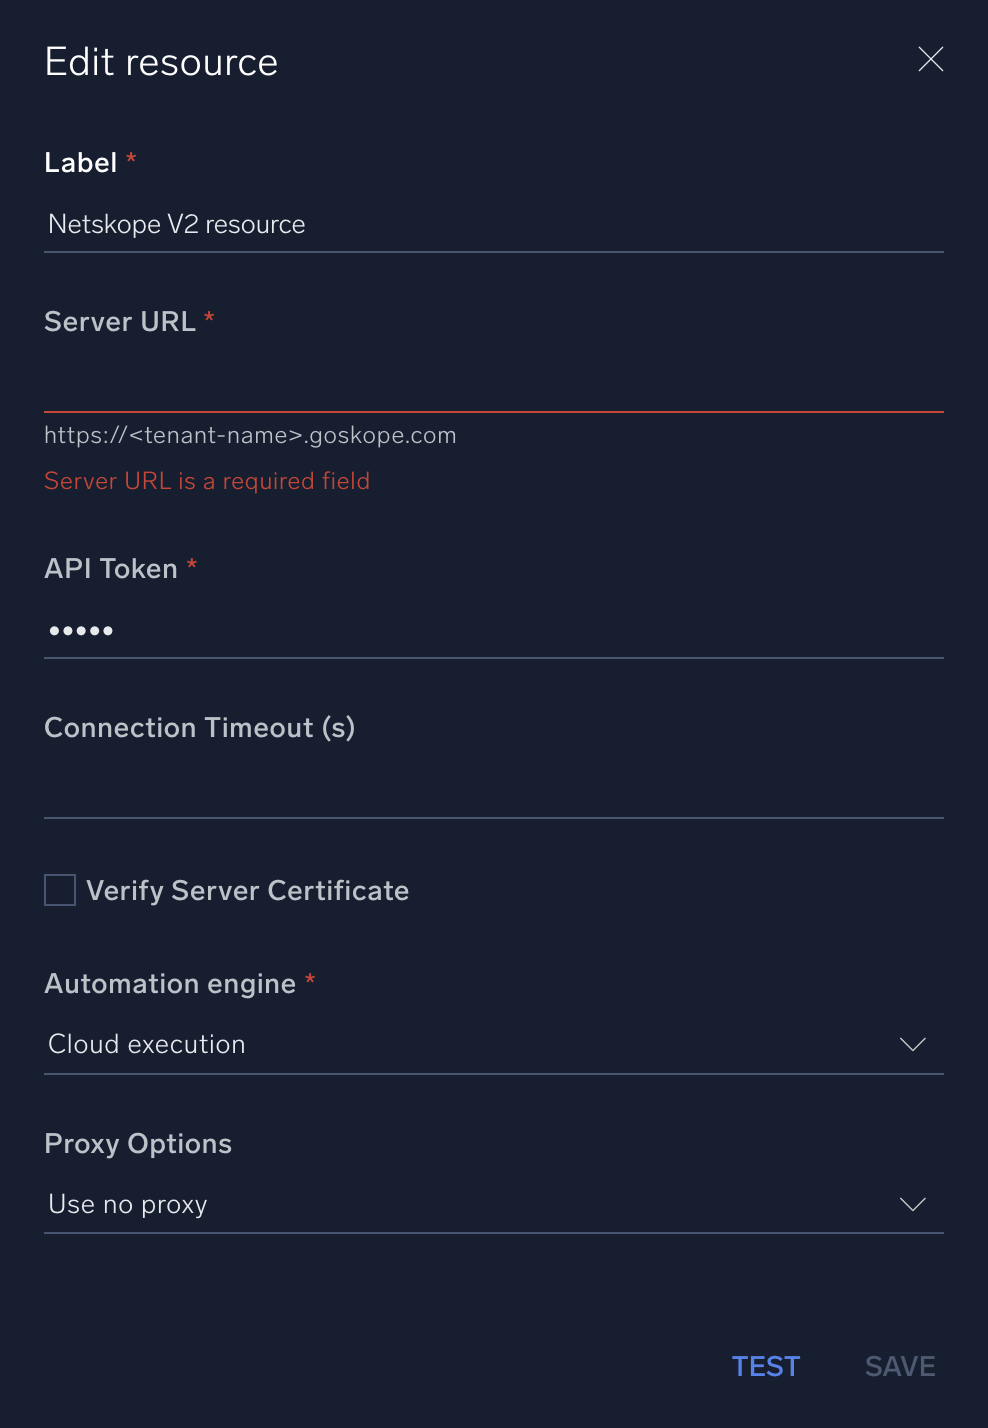Click the SAVE button
Screen dimensions: 988x1428
pos(899,1366)
